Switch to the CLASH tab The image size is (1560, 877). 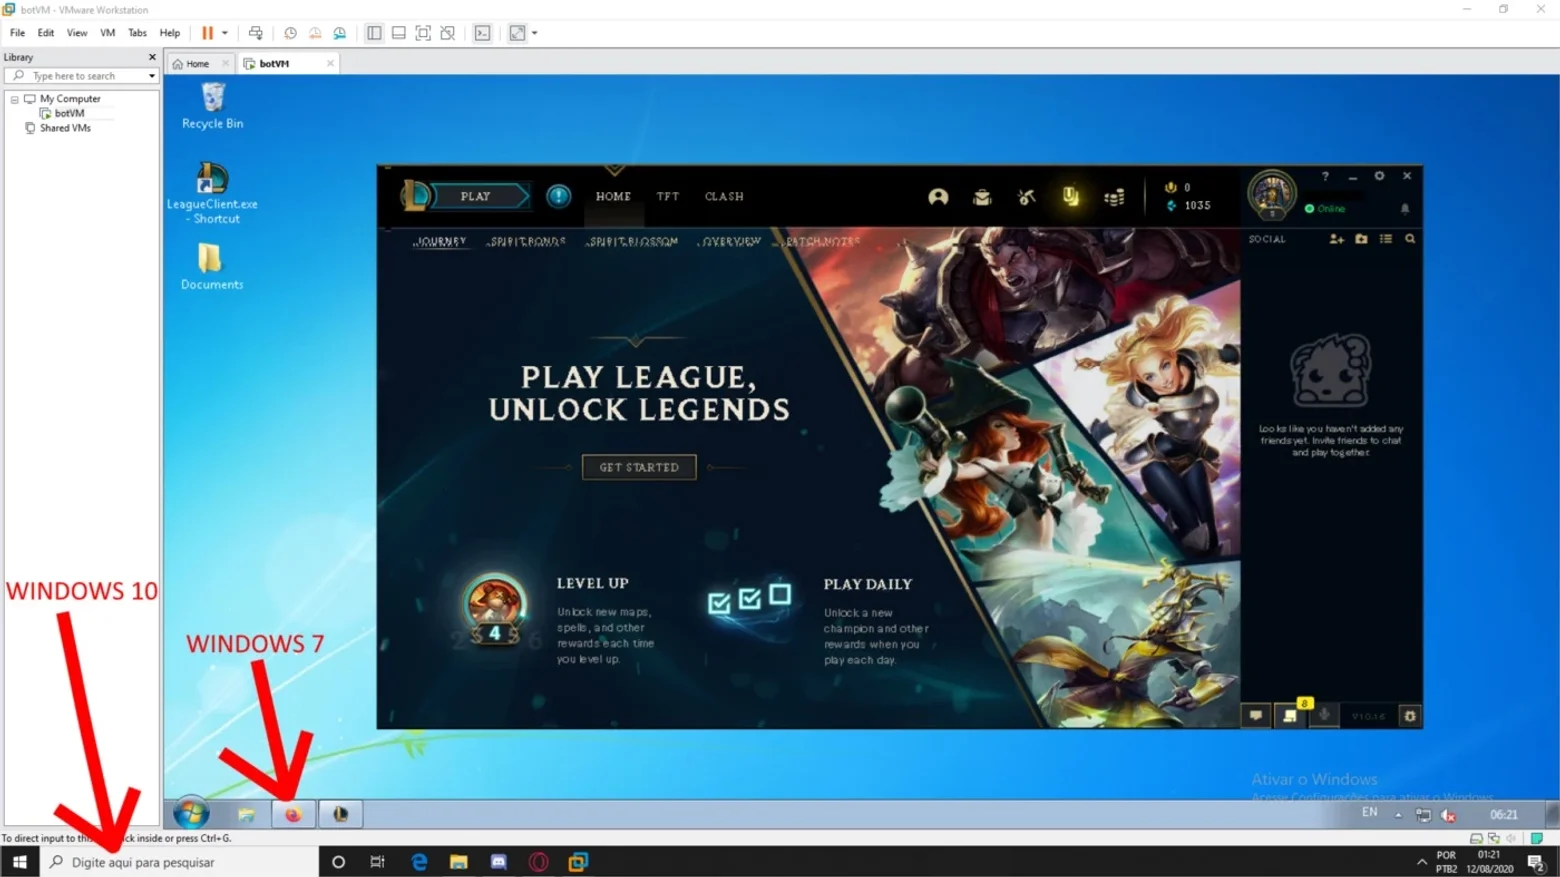pyautogui.click(x=724, y=197)
